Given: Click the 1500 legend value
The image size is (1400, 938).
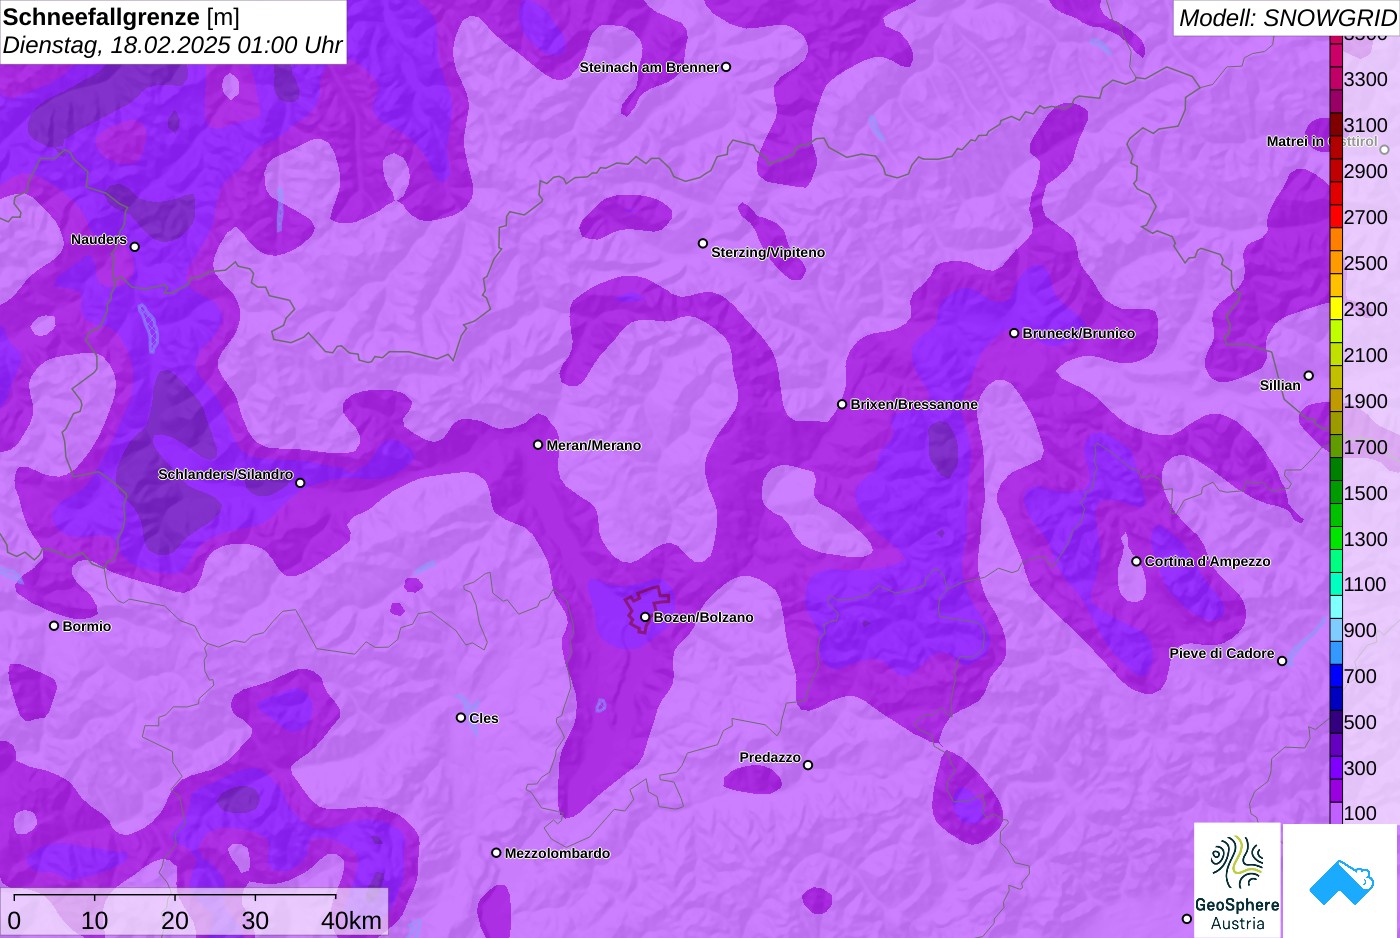Looking at the screenshot, I should pos(1365,493).
